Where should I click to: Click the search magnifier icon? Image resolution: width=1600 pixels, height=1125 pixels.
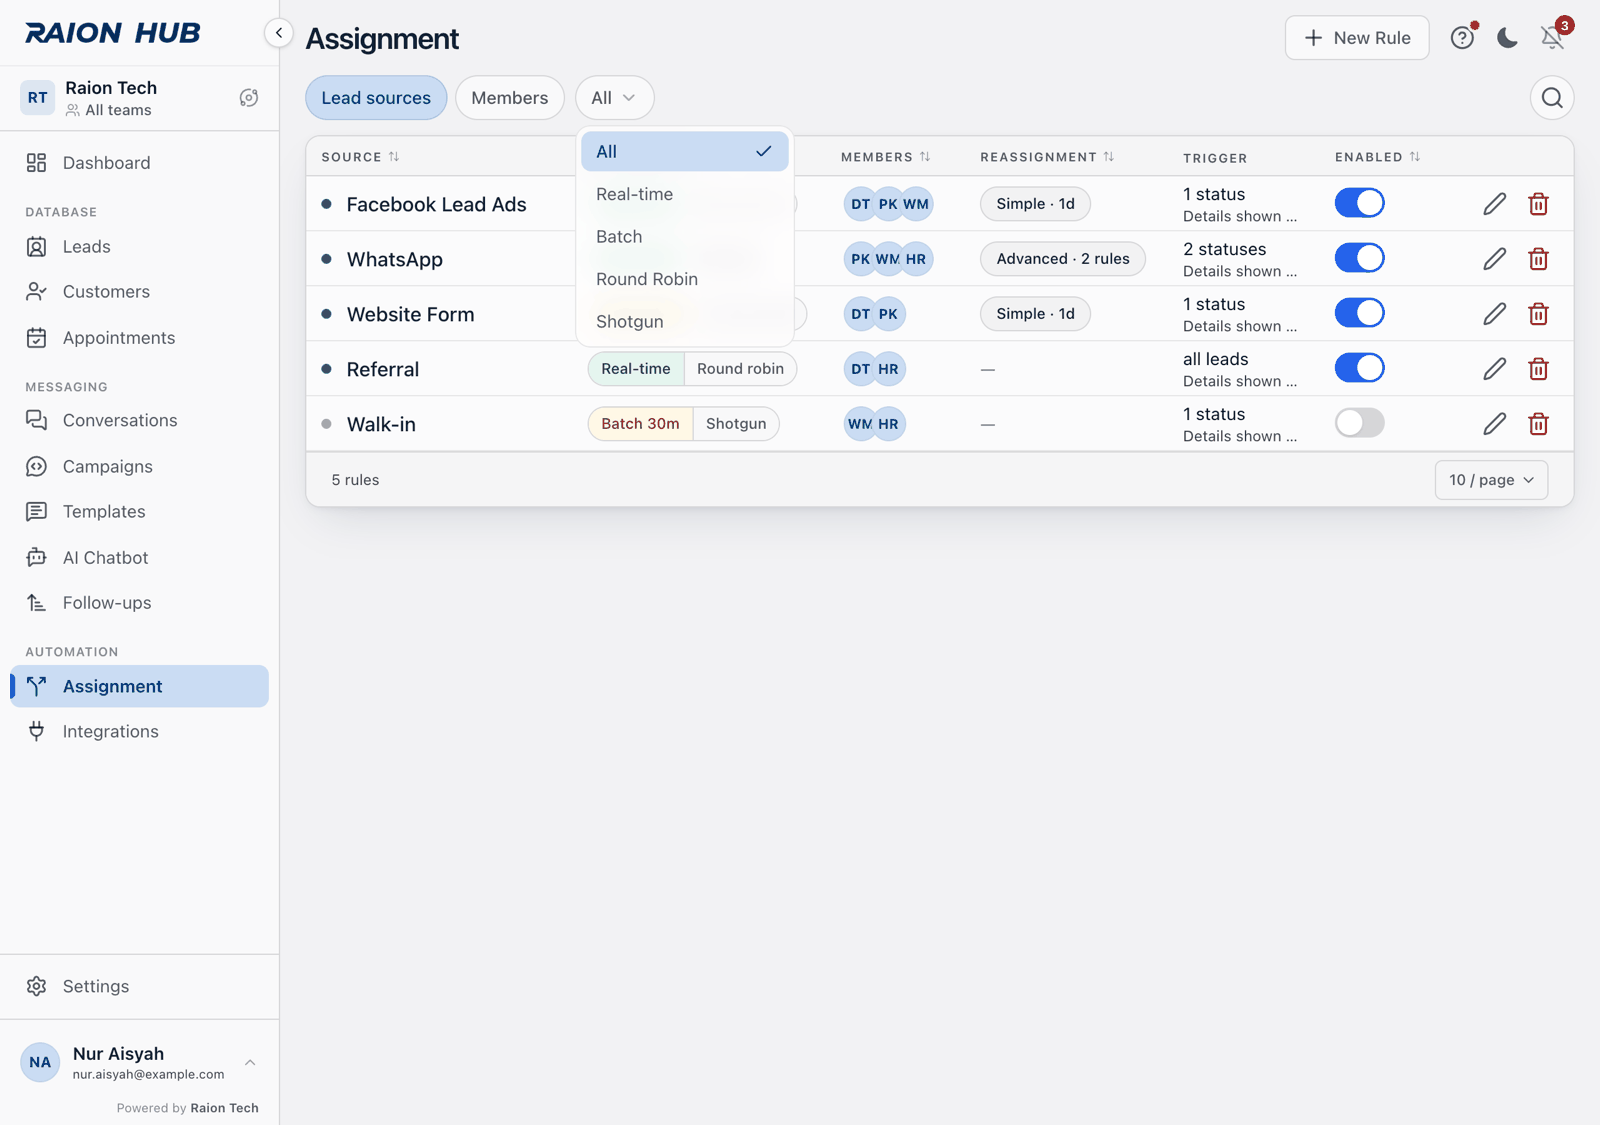click(1552, 98)
